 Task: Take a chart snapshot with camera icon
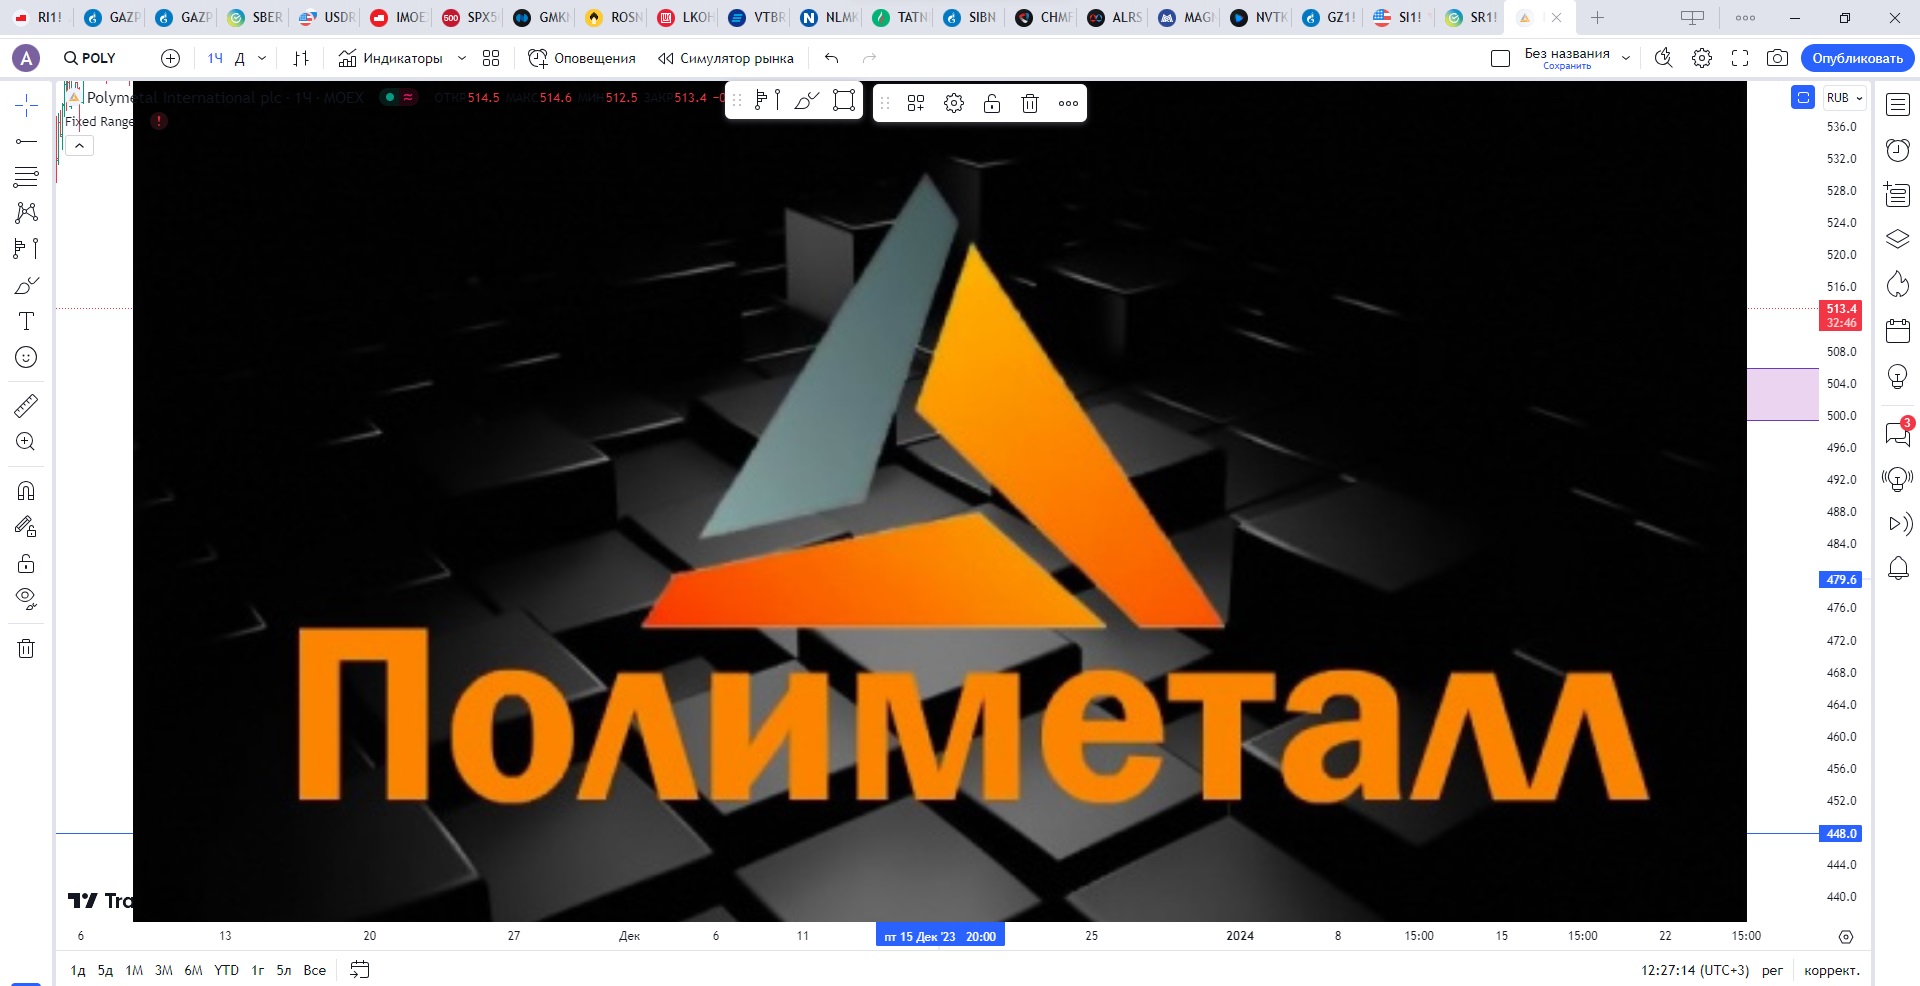[x=1777, y=58]
